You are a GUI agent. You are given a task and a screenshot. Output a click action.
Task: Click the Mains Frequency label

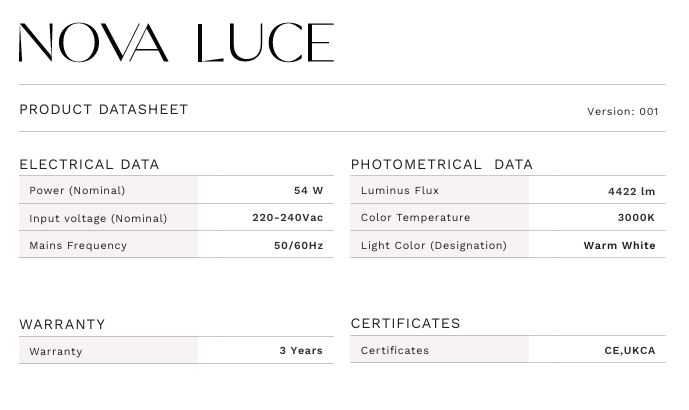pos(78,245)
